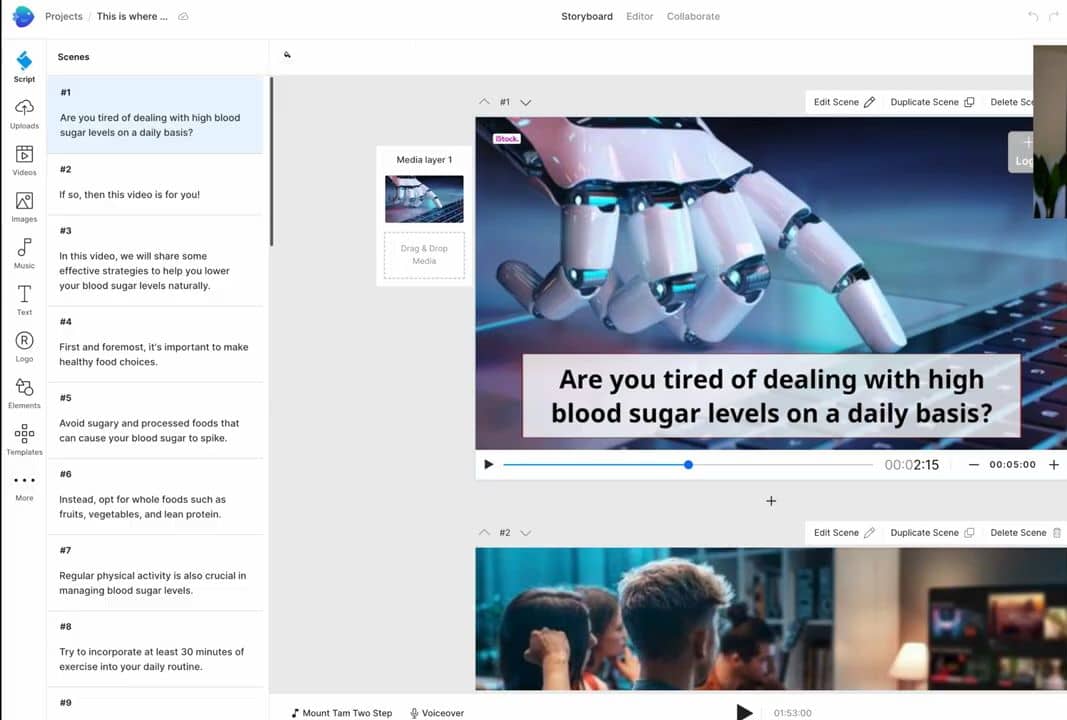This screenshot has height=720, width=1067.
Task: Select the Text tool icon
Action: pyautogui.click(x=24, y=294)
